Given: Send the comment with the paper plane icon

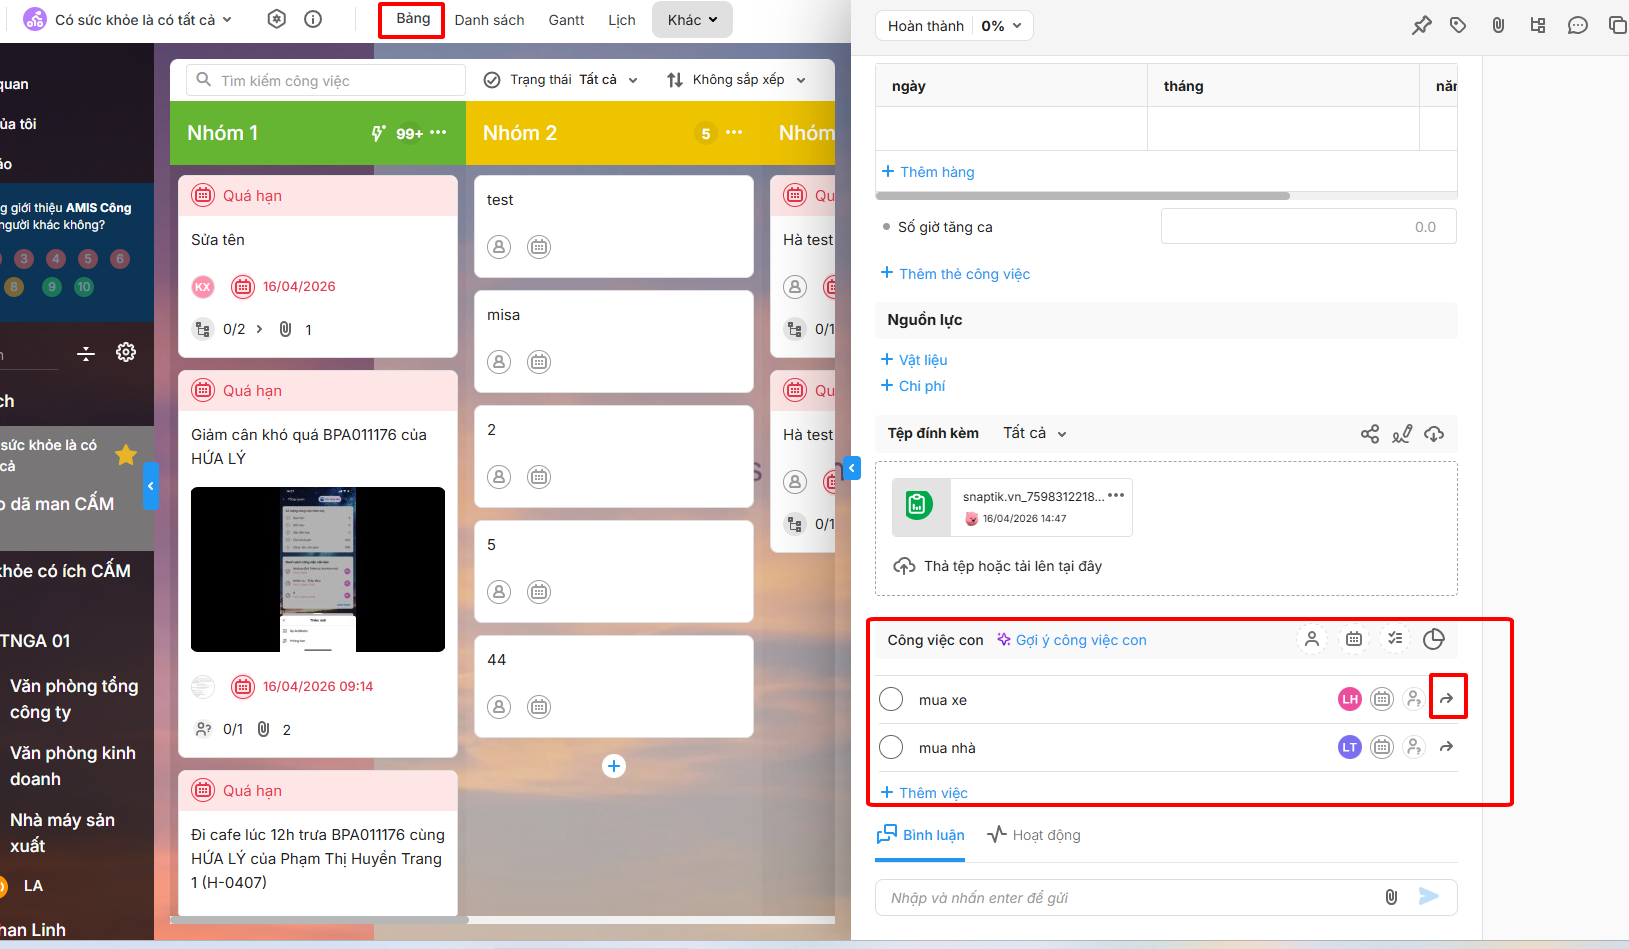Looking at the screenshot, I should click(x=1429, y=897).
